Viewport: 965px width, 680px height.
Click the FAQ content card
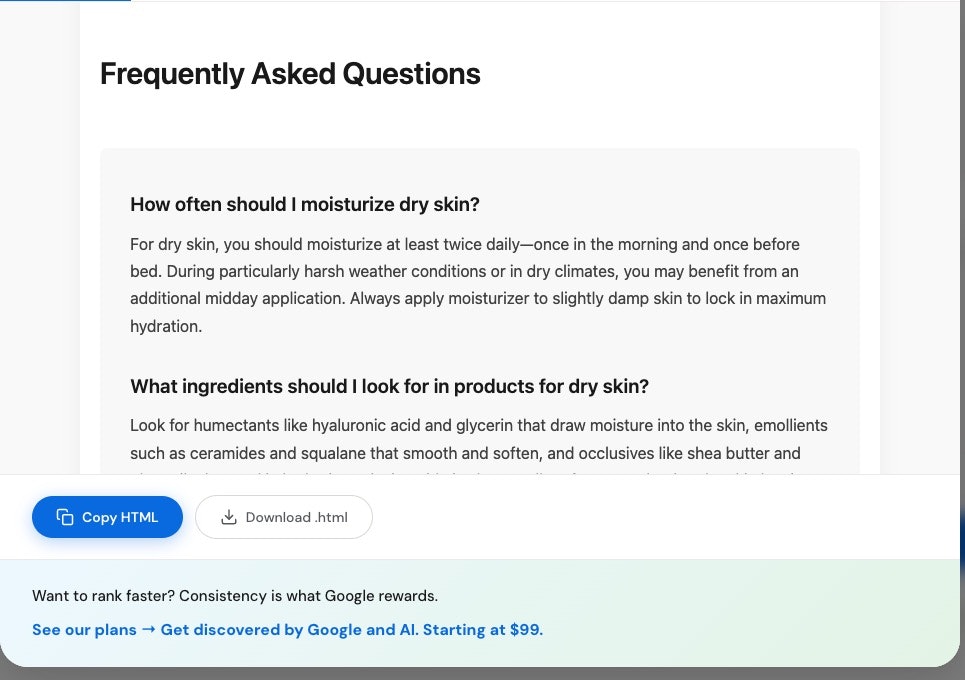pos(480,310)
